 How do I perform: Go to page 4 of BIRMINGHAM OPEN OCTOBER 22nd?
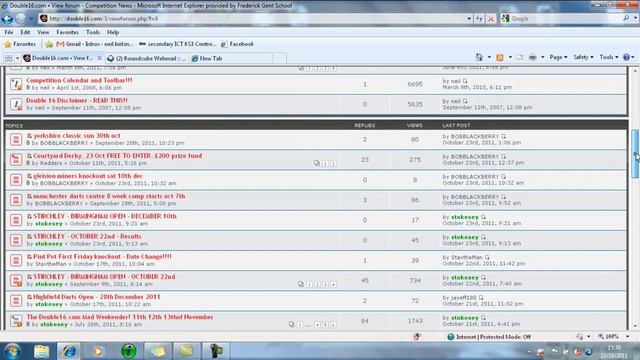pyautogui.click(x=333, y=284)
